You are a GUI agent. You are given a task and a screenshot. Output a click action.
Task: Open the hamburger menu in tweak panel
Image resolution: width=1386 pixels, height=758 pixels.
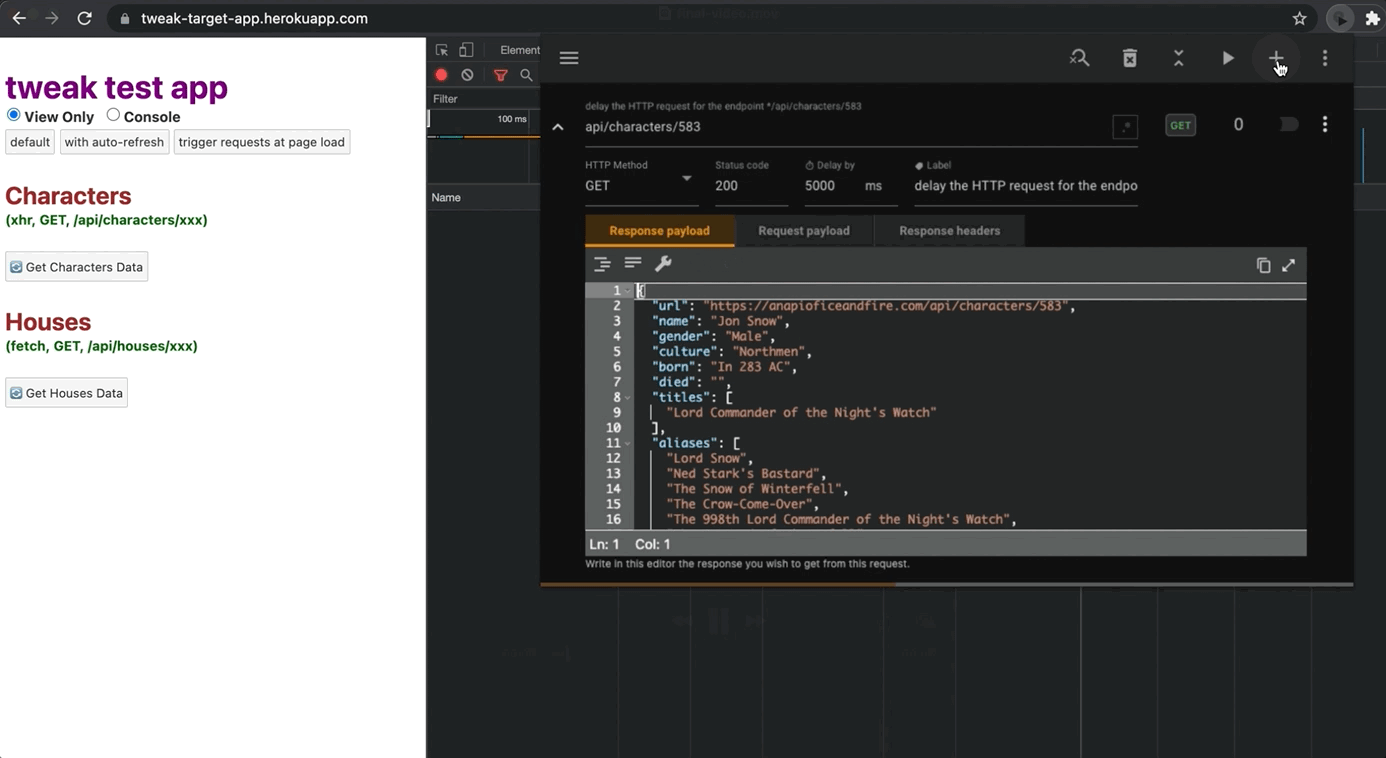click(569, 58)
